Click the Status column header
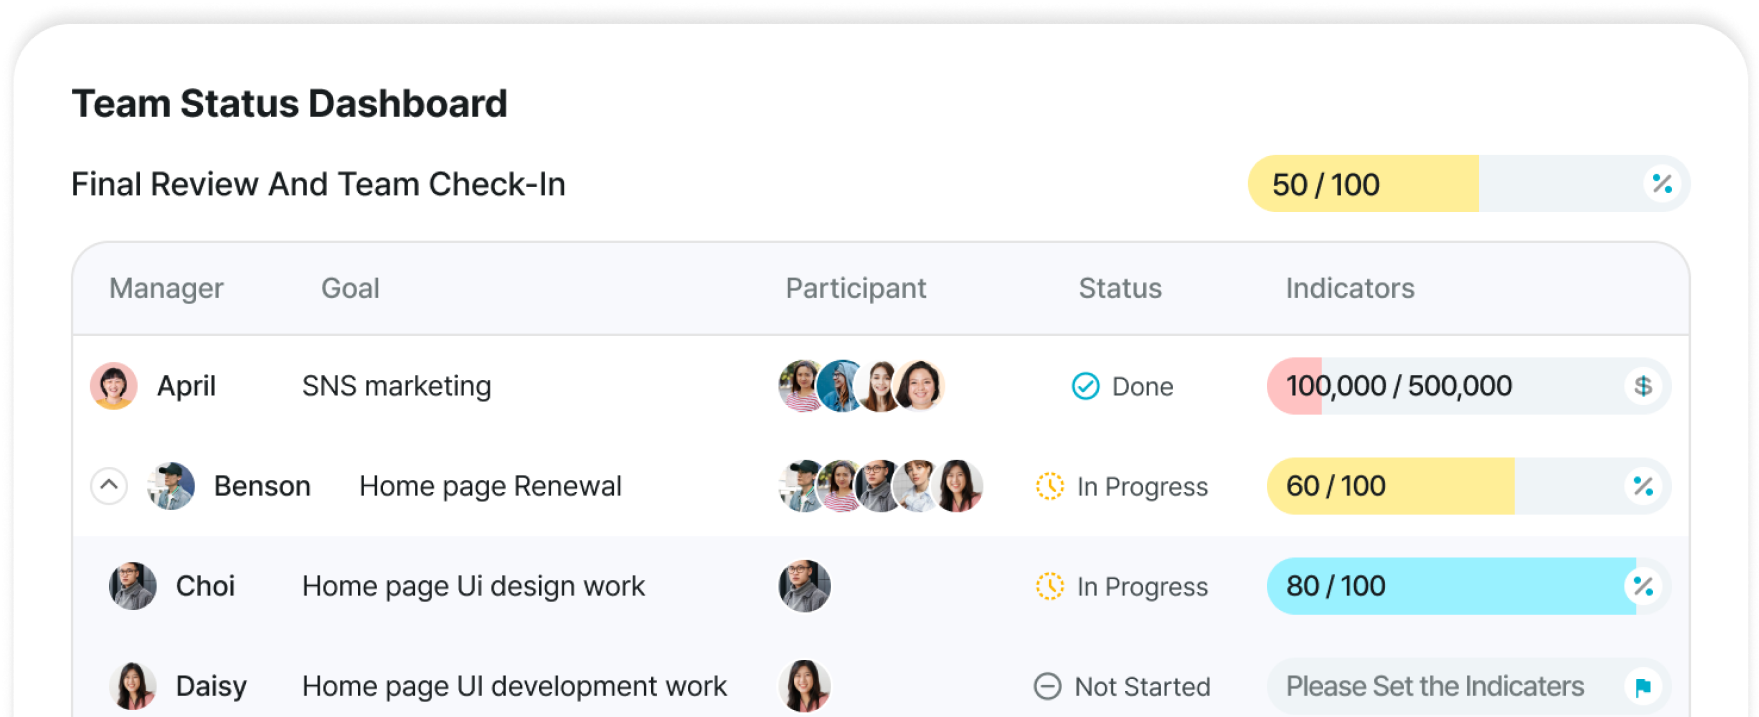 click(x=1120, y=288)
